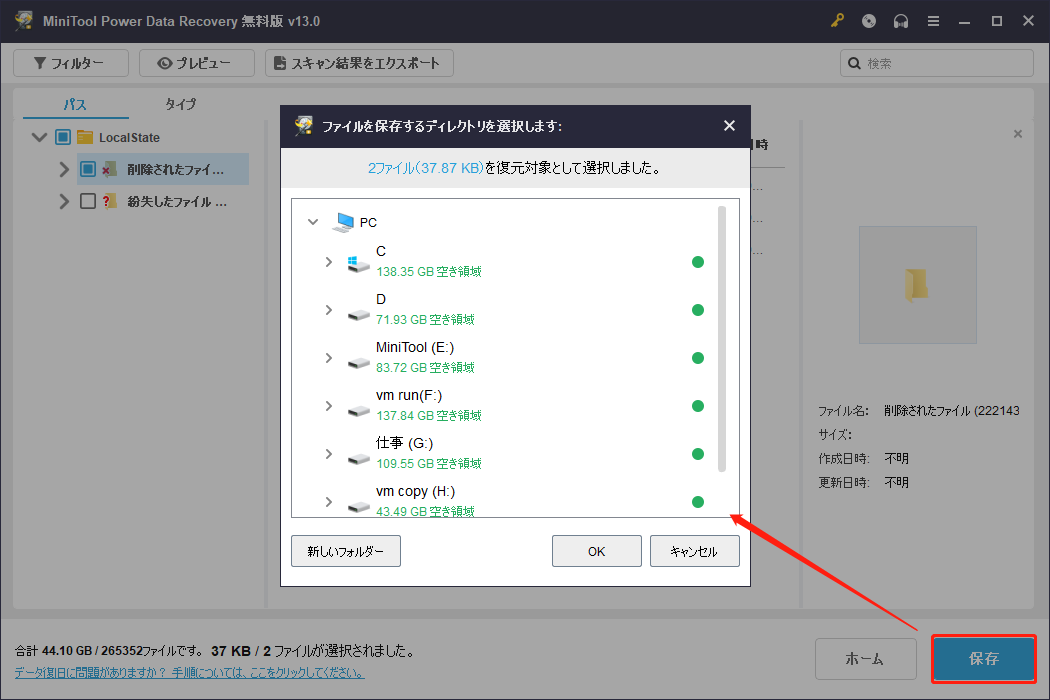Open the データ復旧 help link
This screenshot has height=700, width=1050.
tap(190, 673)
